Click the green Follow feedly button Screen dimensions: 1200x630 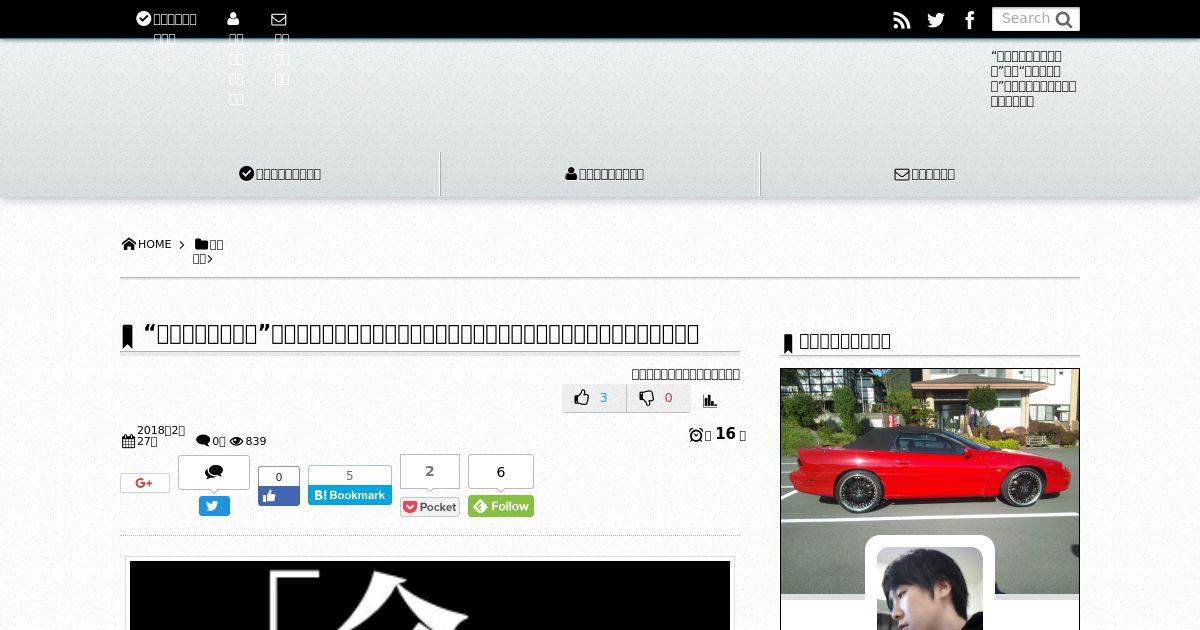501,506
